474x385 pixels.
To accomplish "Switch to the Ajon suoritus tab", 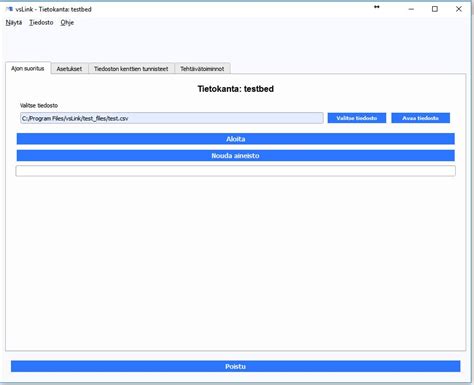I will coord(28,68).
